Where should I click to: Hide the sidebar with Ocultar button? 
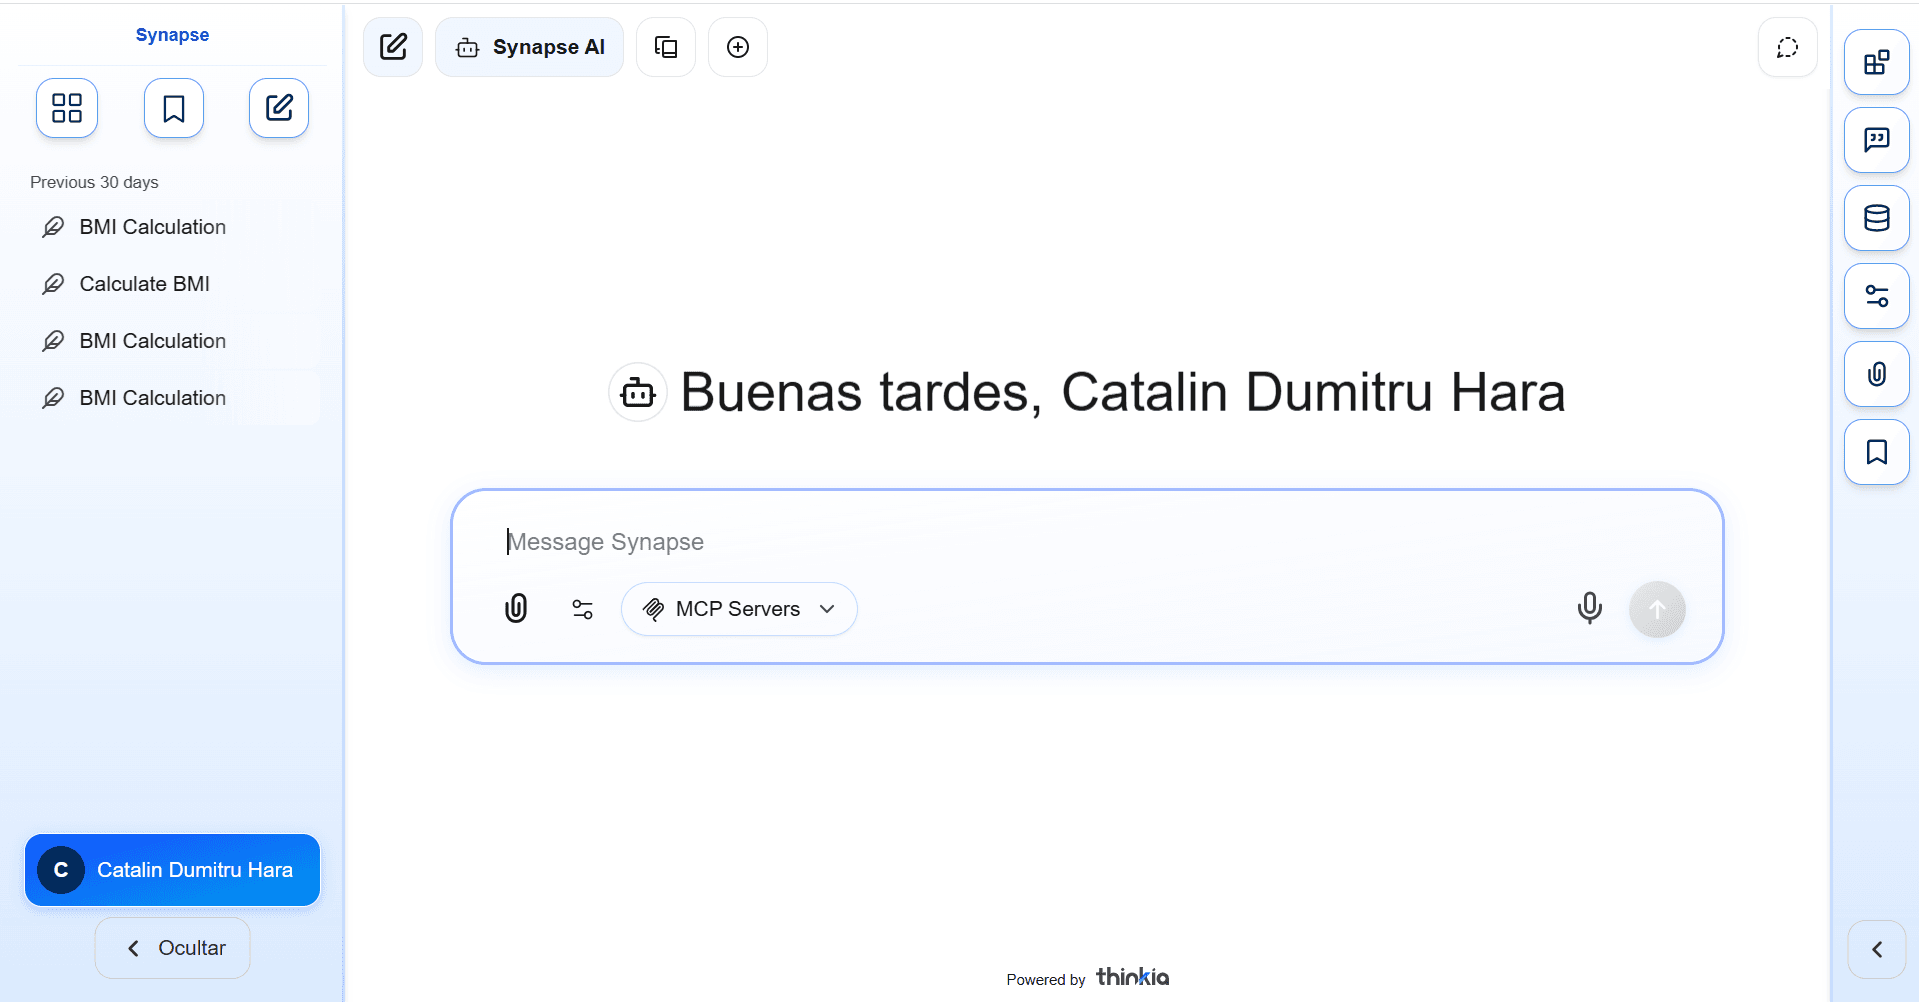pyautogui.click(x=172, y=948)
